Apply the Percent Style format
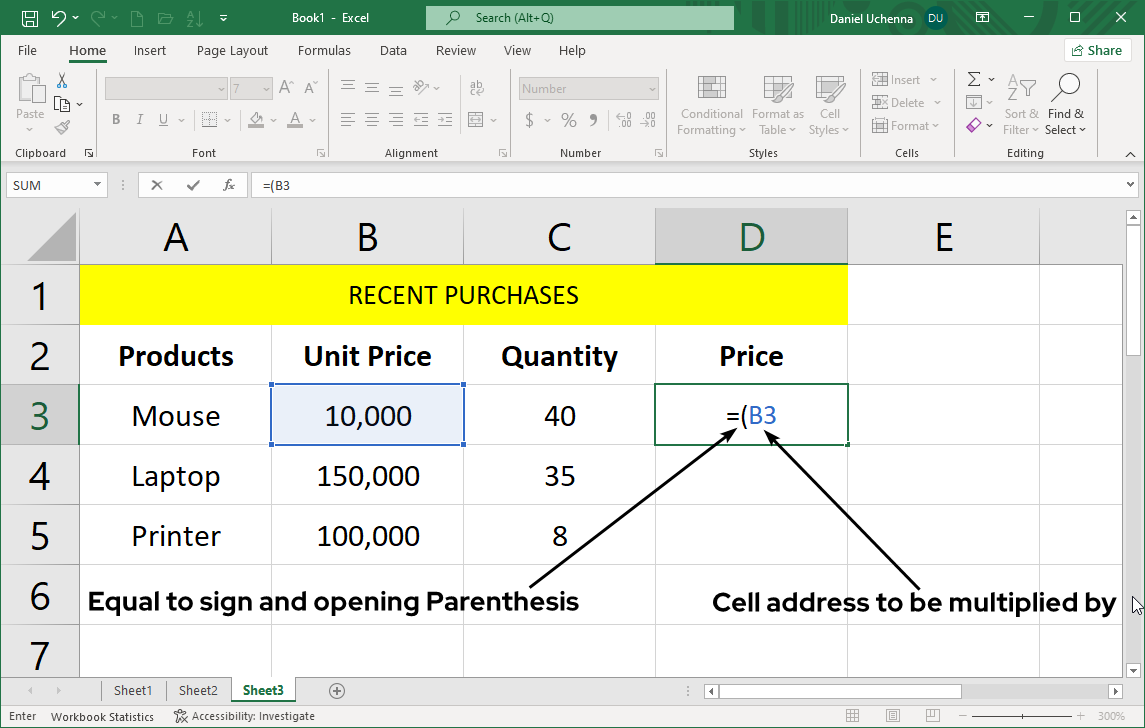 566,118
